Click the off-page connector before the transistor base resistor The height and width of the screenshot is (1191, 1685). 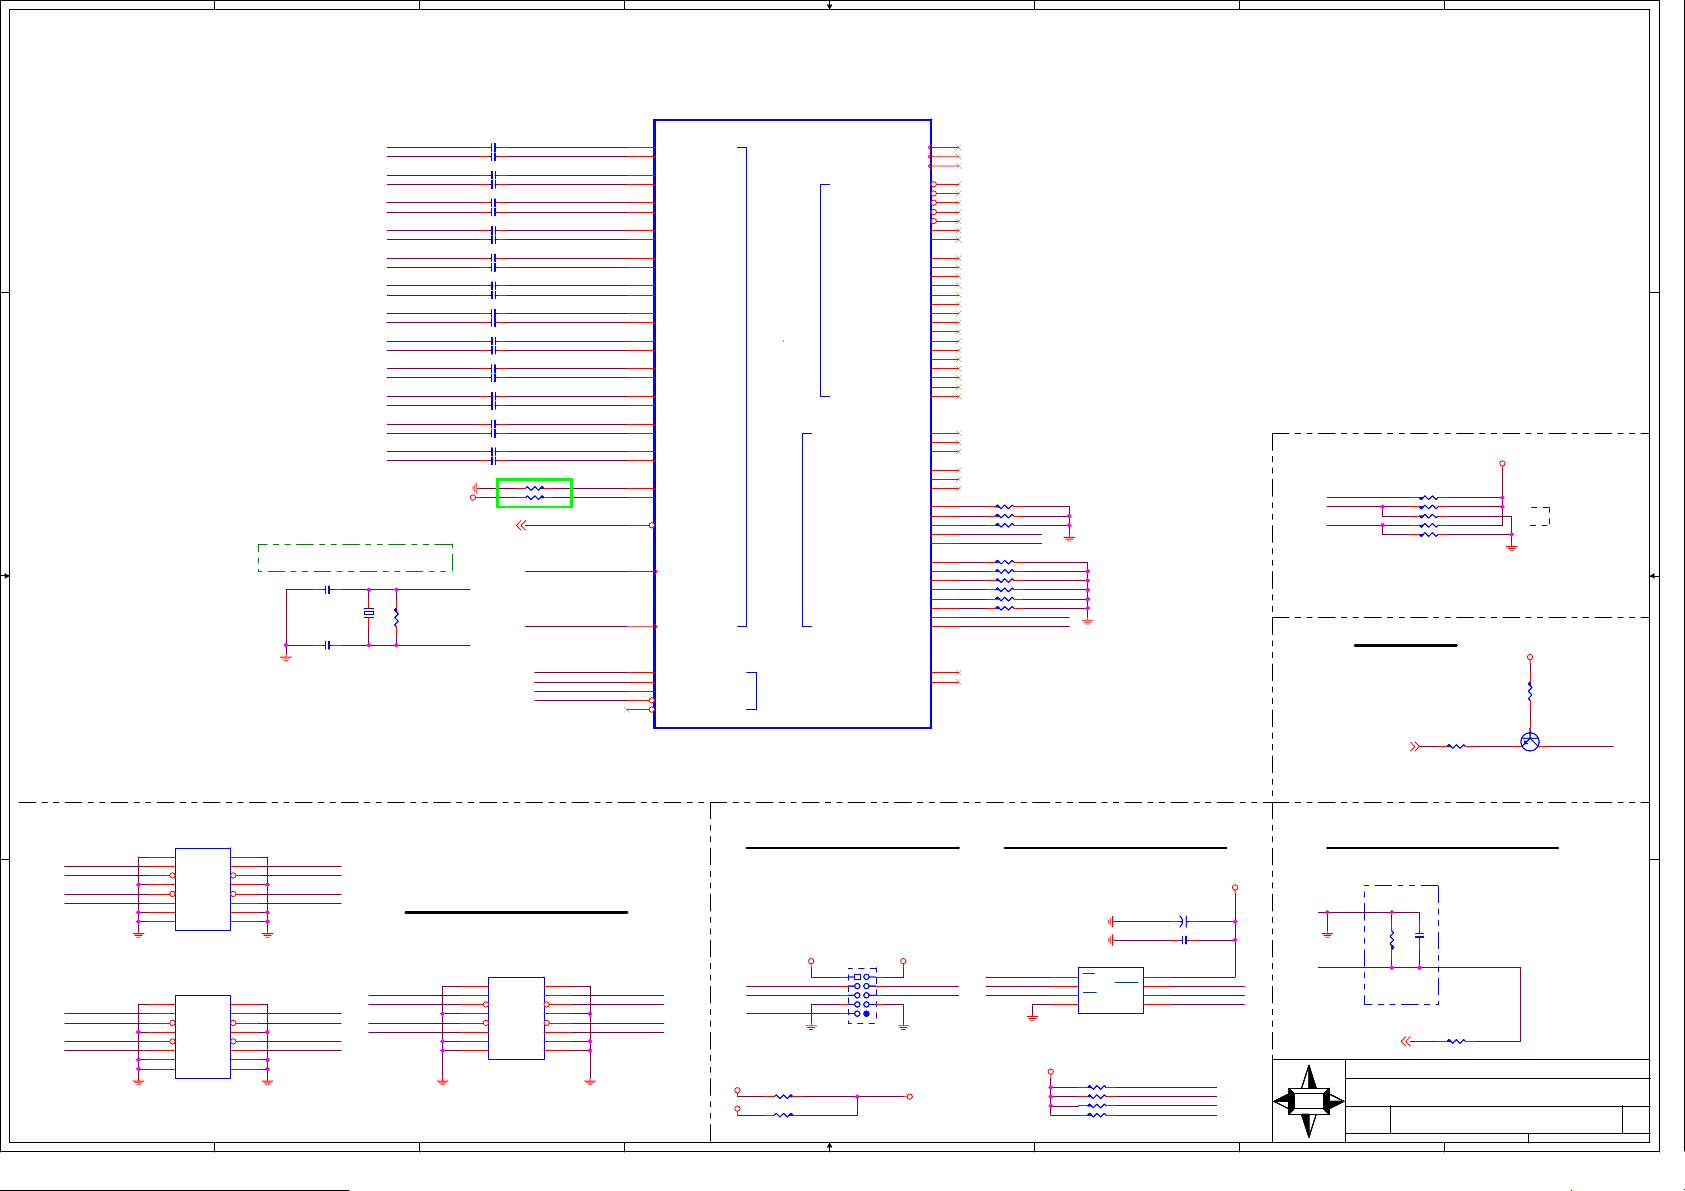point(1415,746)
